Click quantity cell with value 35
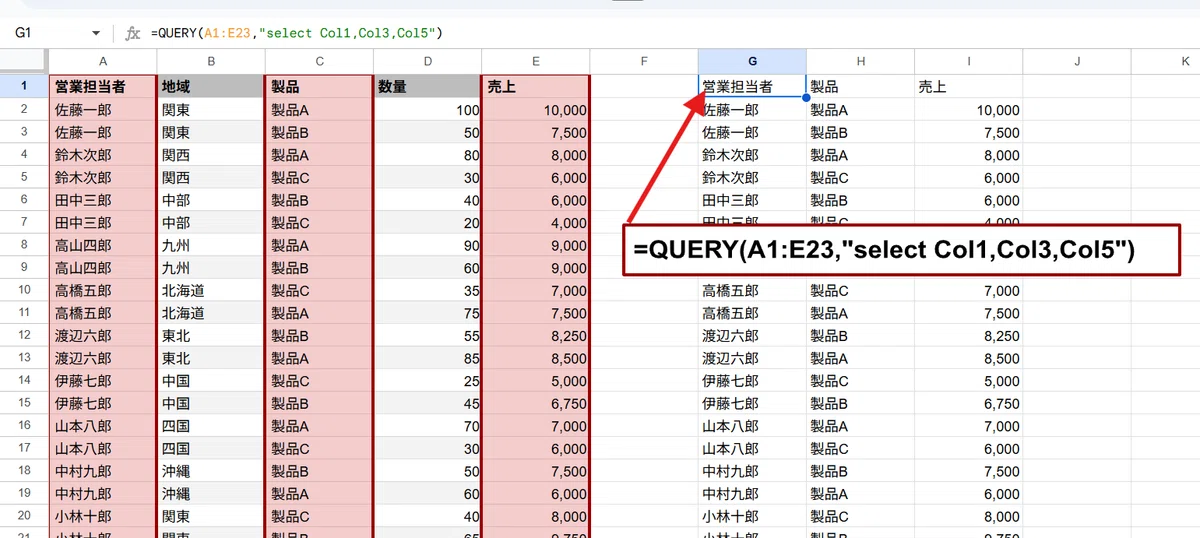Screen dimensions: 1200x538 click(x=427, y=291)
